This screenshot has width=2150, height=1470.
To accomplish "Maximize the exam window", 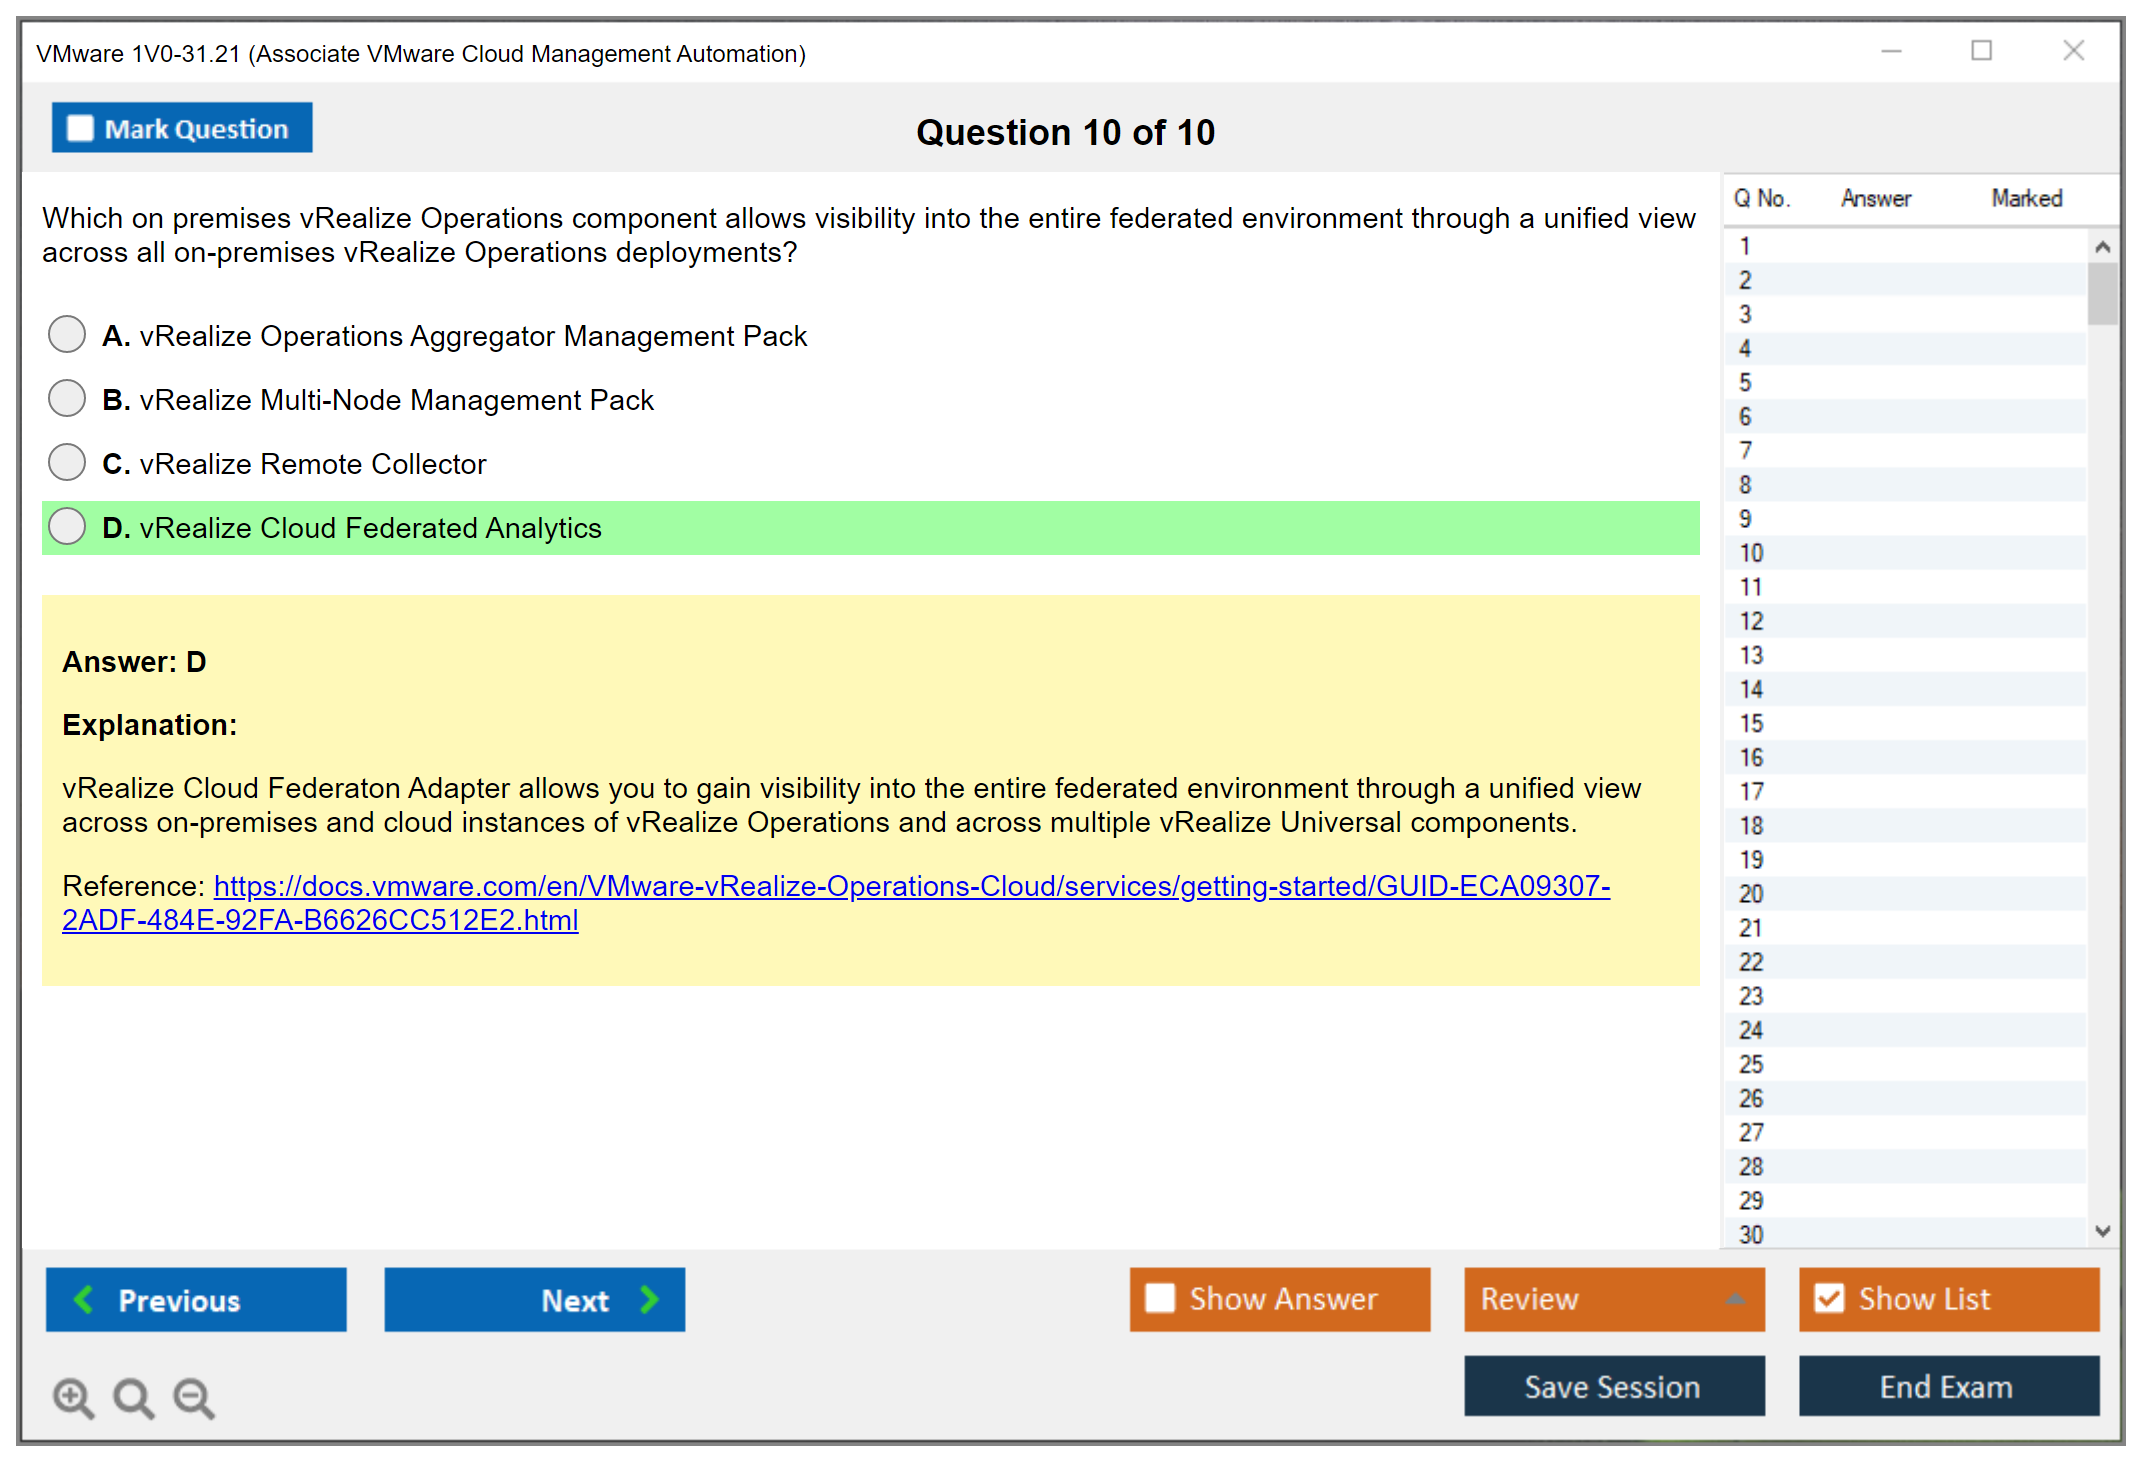I will pyautogui.click(x=1981, y=51).
